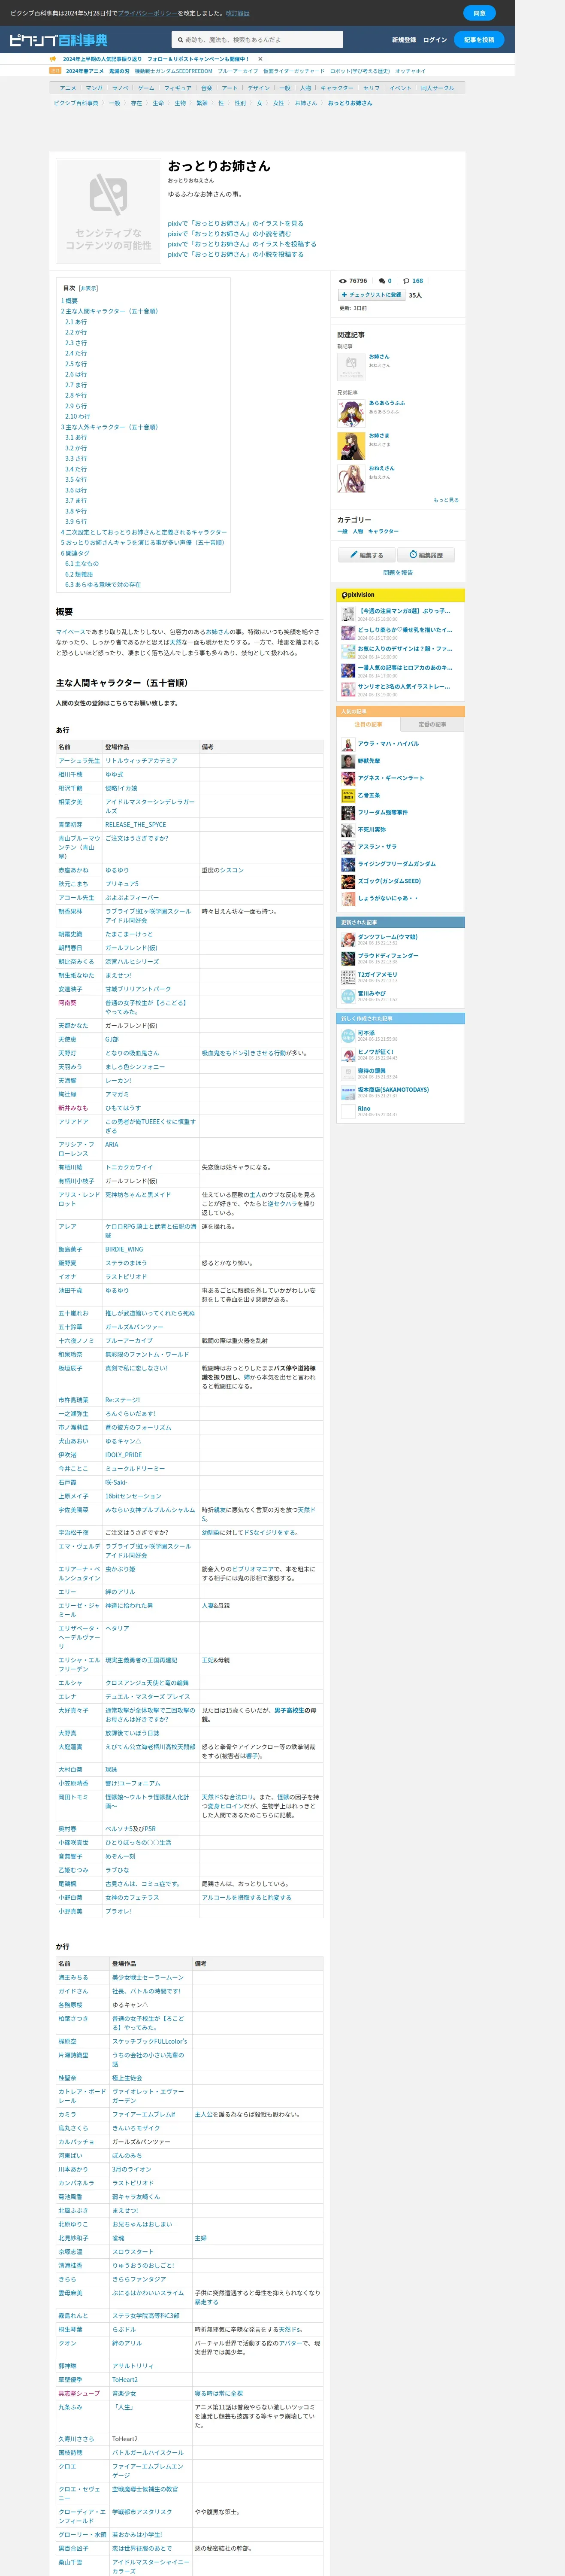Click the 編集履歴 history button
Image resolution: width=565 pixels, height=2576 pixels.
[x=426, y=555]
